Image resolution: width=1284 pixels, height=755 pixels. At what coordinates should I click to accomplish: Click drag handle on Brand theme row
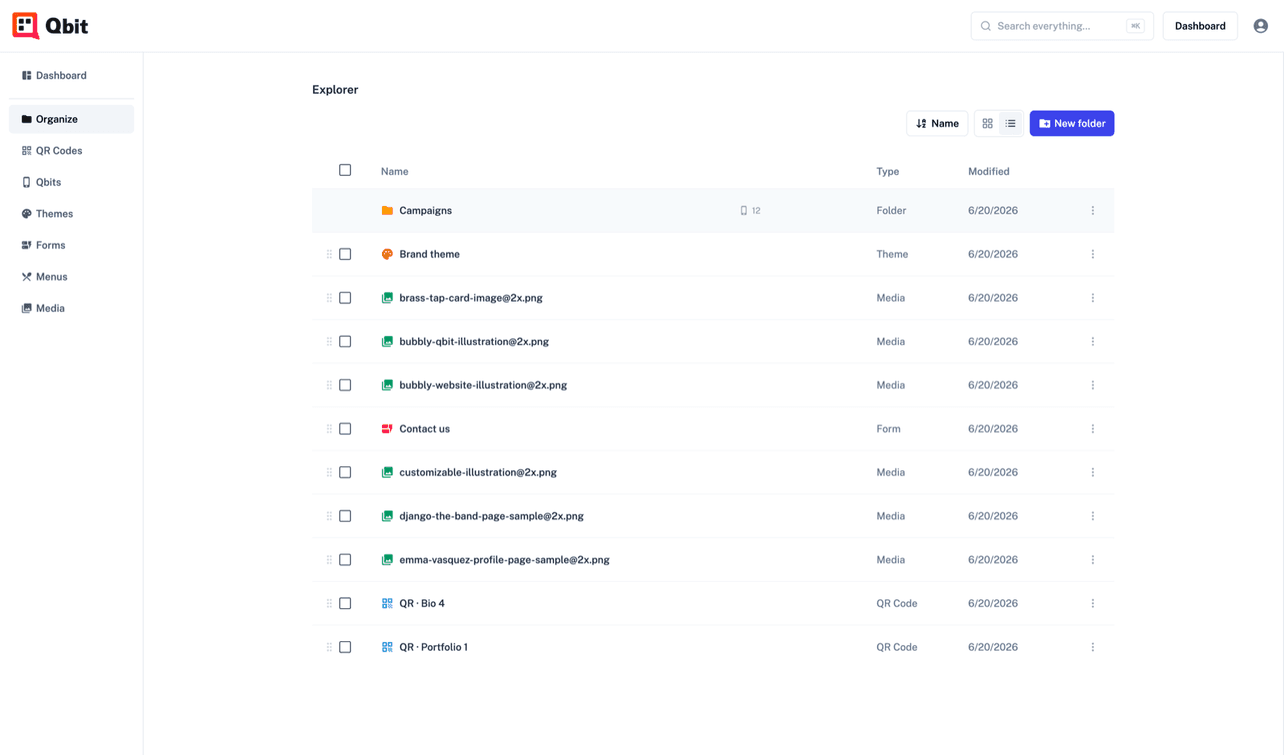coord(329,254)
